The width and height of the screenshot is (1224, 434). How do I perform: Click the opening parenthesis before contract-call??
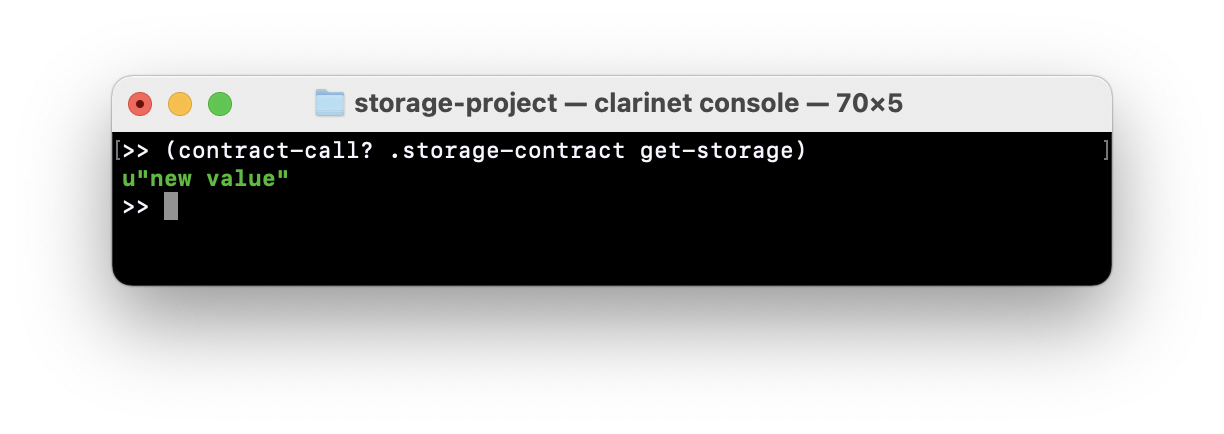click(171, 152)
